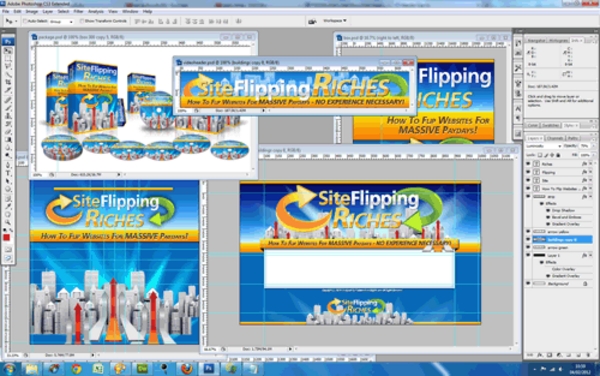The image size is (600, 376).
Task: Select the Shape tool
Action: (x=8, y=189)
